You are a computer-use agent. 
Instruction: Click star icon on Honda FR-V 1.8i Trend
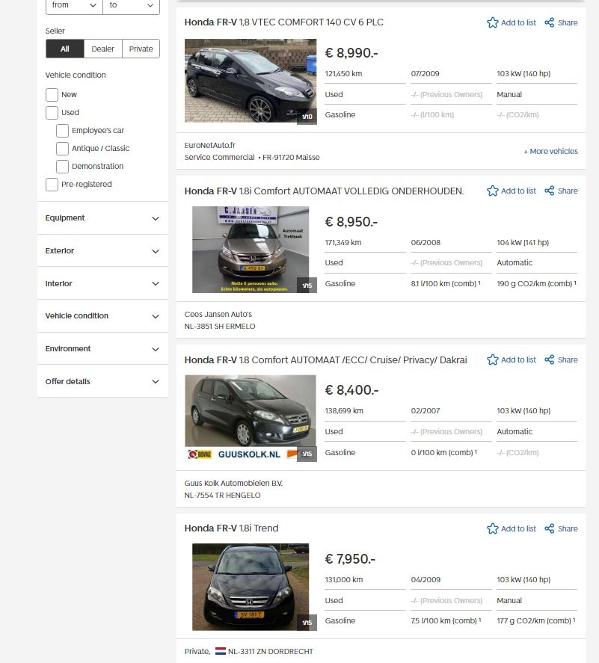(x=492, y=528)
